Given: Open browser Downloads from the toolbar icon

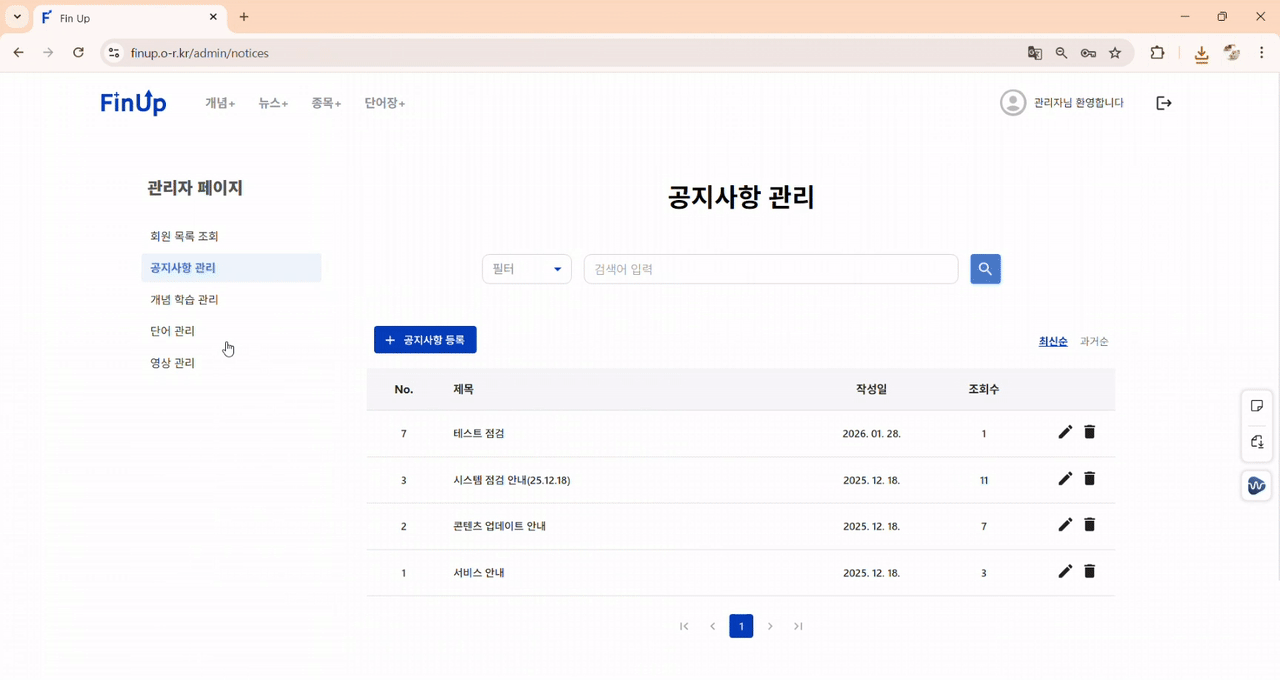Looking at the screenshot, I should pos(1201,53).
